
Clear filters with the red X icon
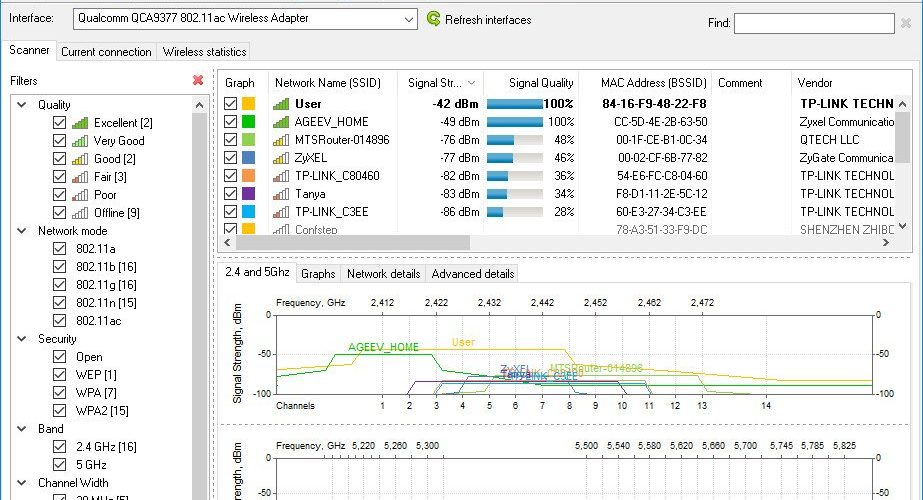[198, 80]
